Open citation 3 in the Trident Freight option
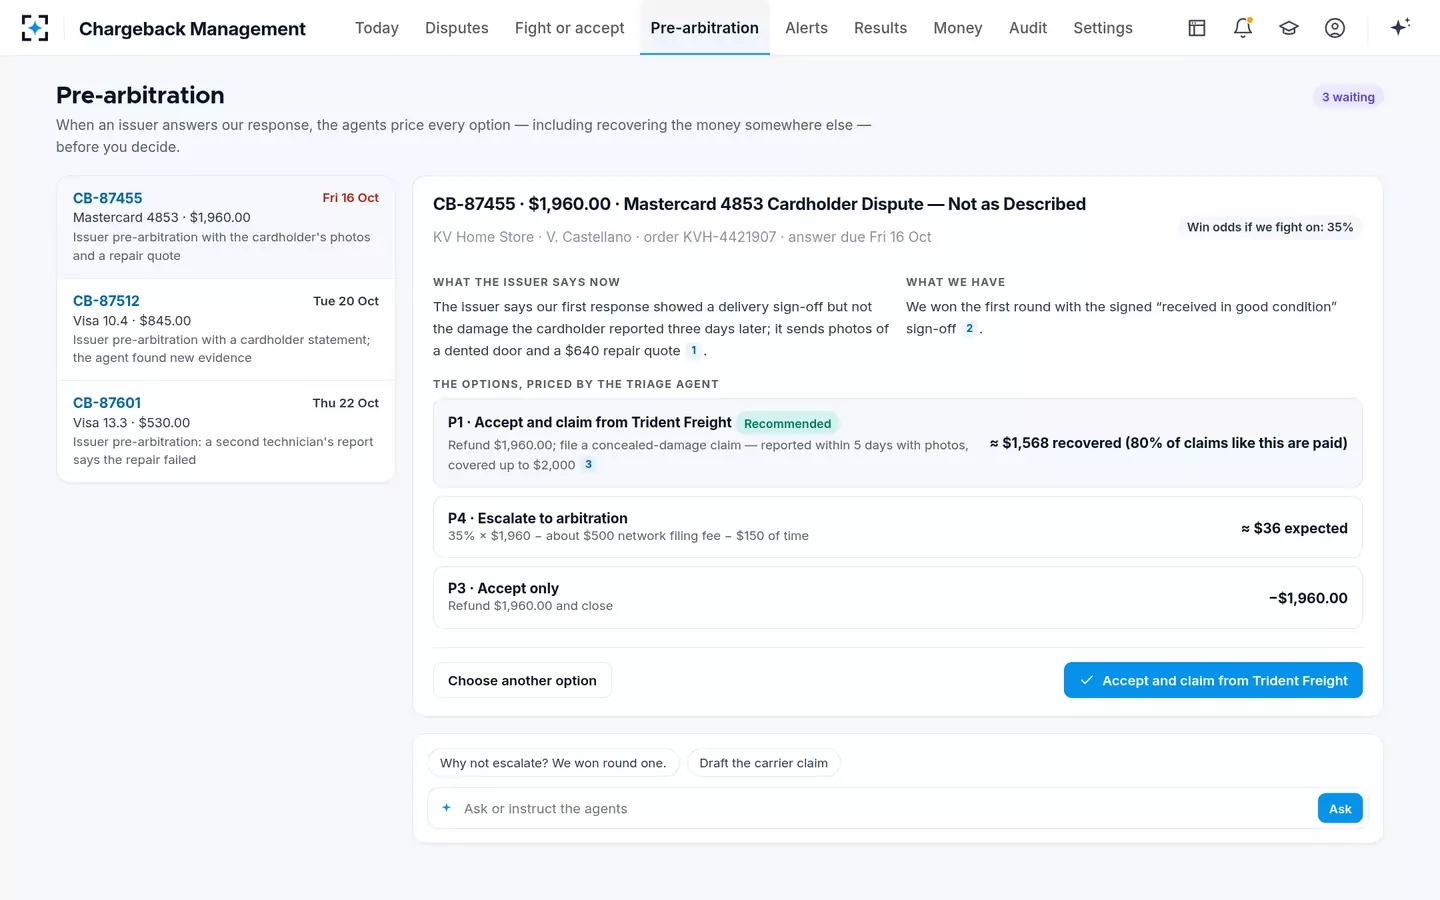Viewport: 1440px width, 900px height. pyautogui.click(x=588, y=464)
